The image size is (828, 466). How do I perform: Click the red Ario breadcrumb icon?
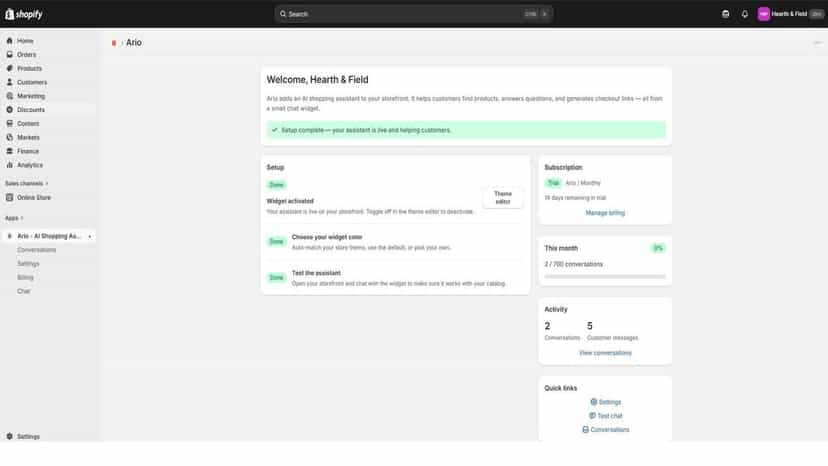click(x=114, y=43)
